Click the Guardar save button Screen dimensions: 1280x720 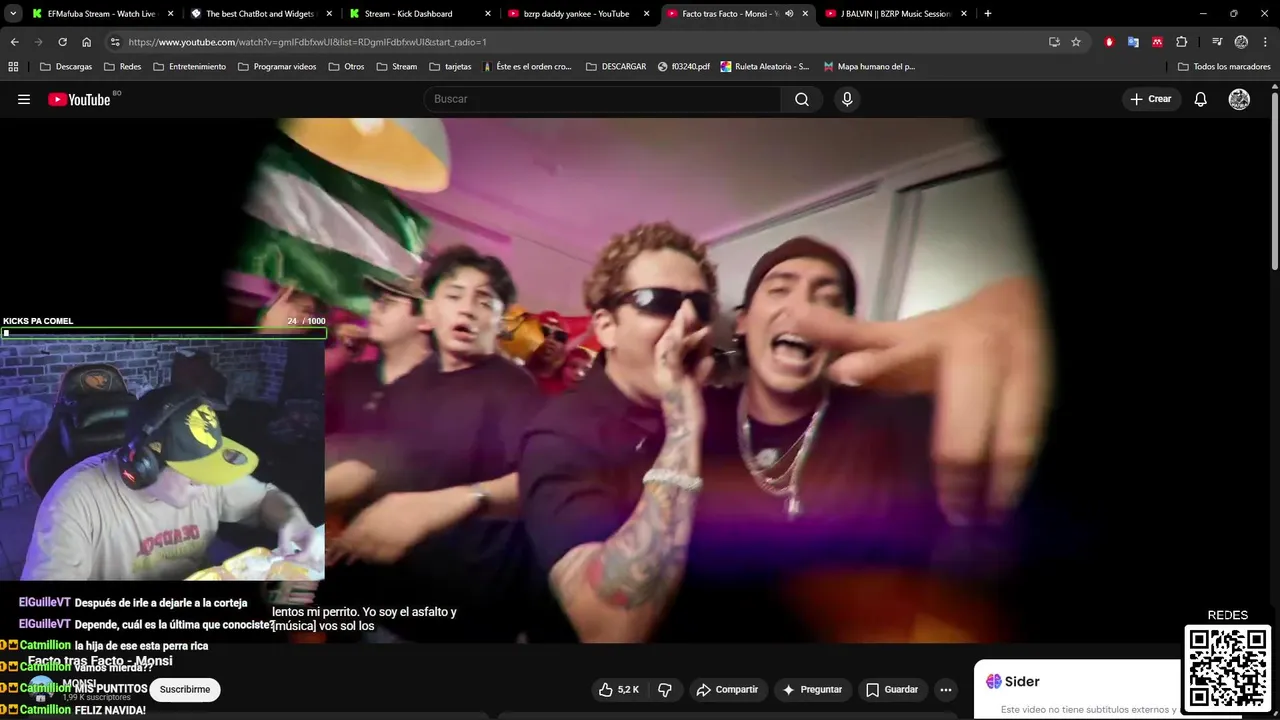pos(892,690)
